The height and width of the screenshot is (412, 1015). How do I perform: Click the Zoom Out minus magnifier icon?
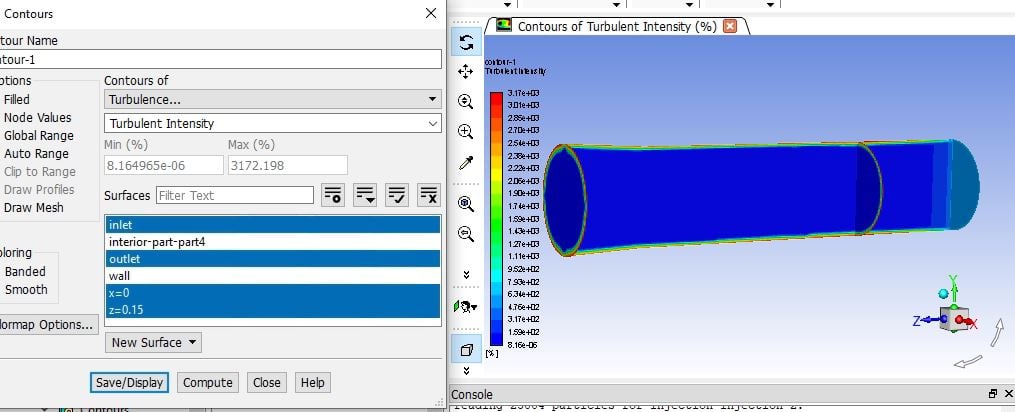465,233
